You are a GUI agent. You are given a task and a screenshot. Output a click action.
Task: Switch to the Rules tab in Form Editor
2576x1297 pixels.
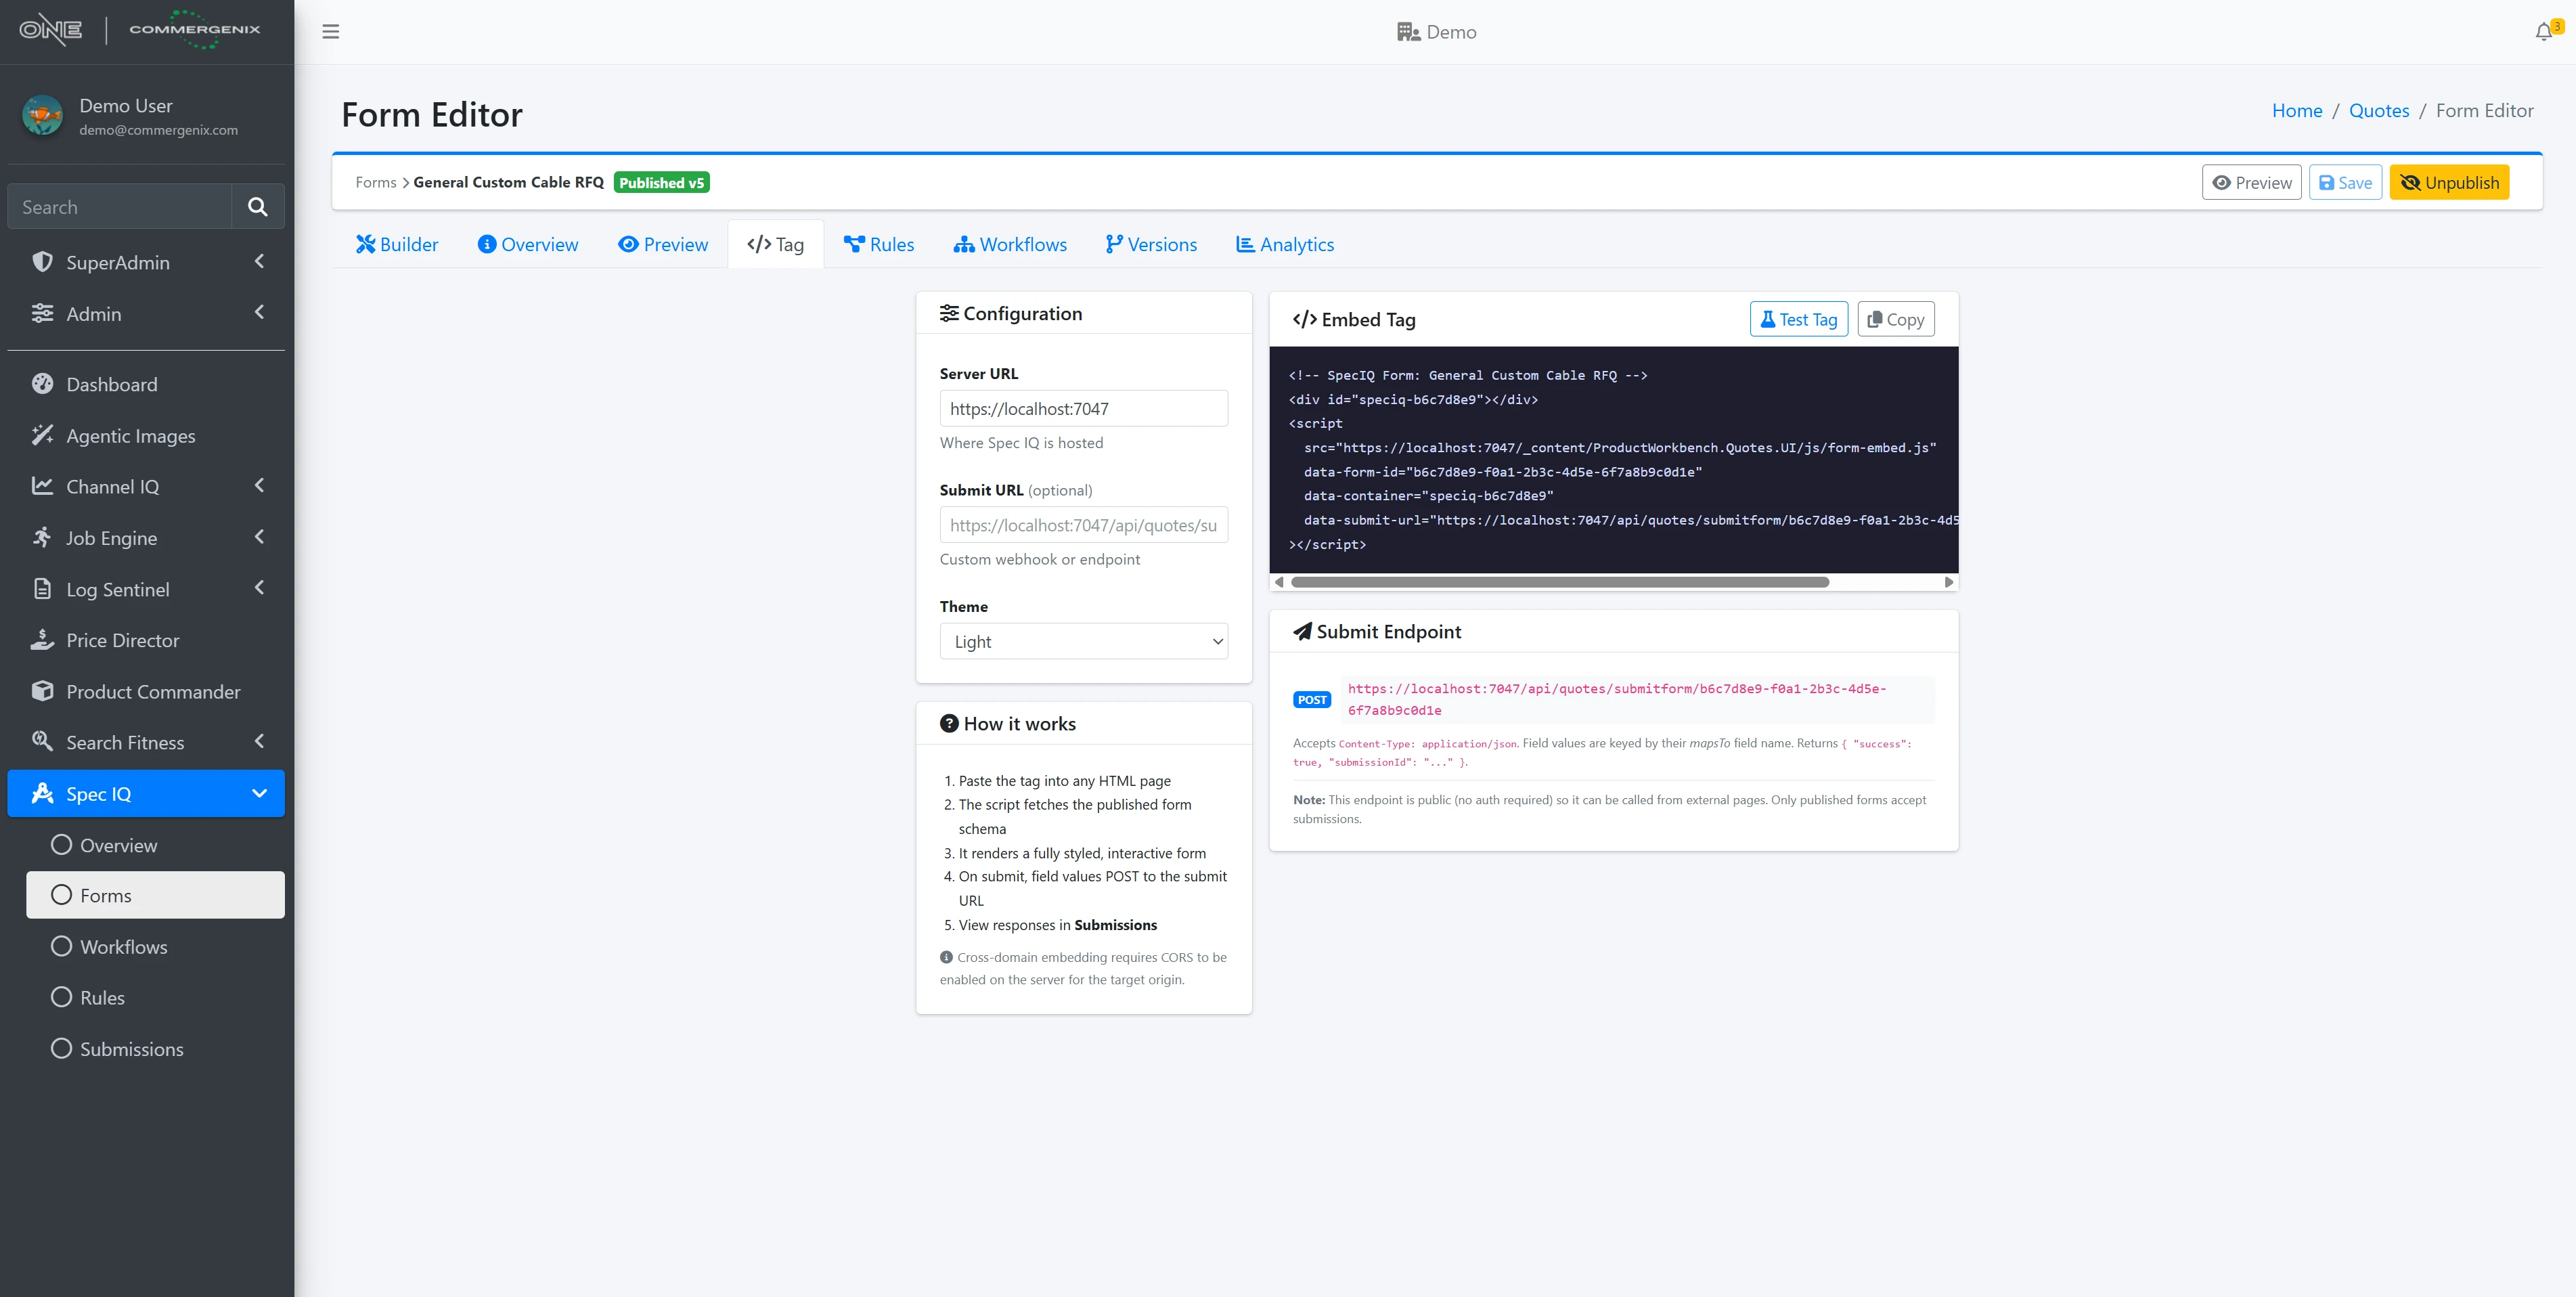(879, 245)
